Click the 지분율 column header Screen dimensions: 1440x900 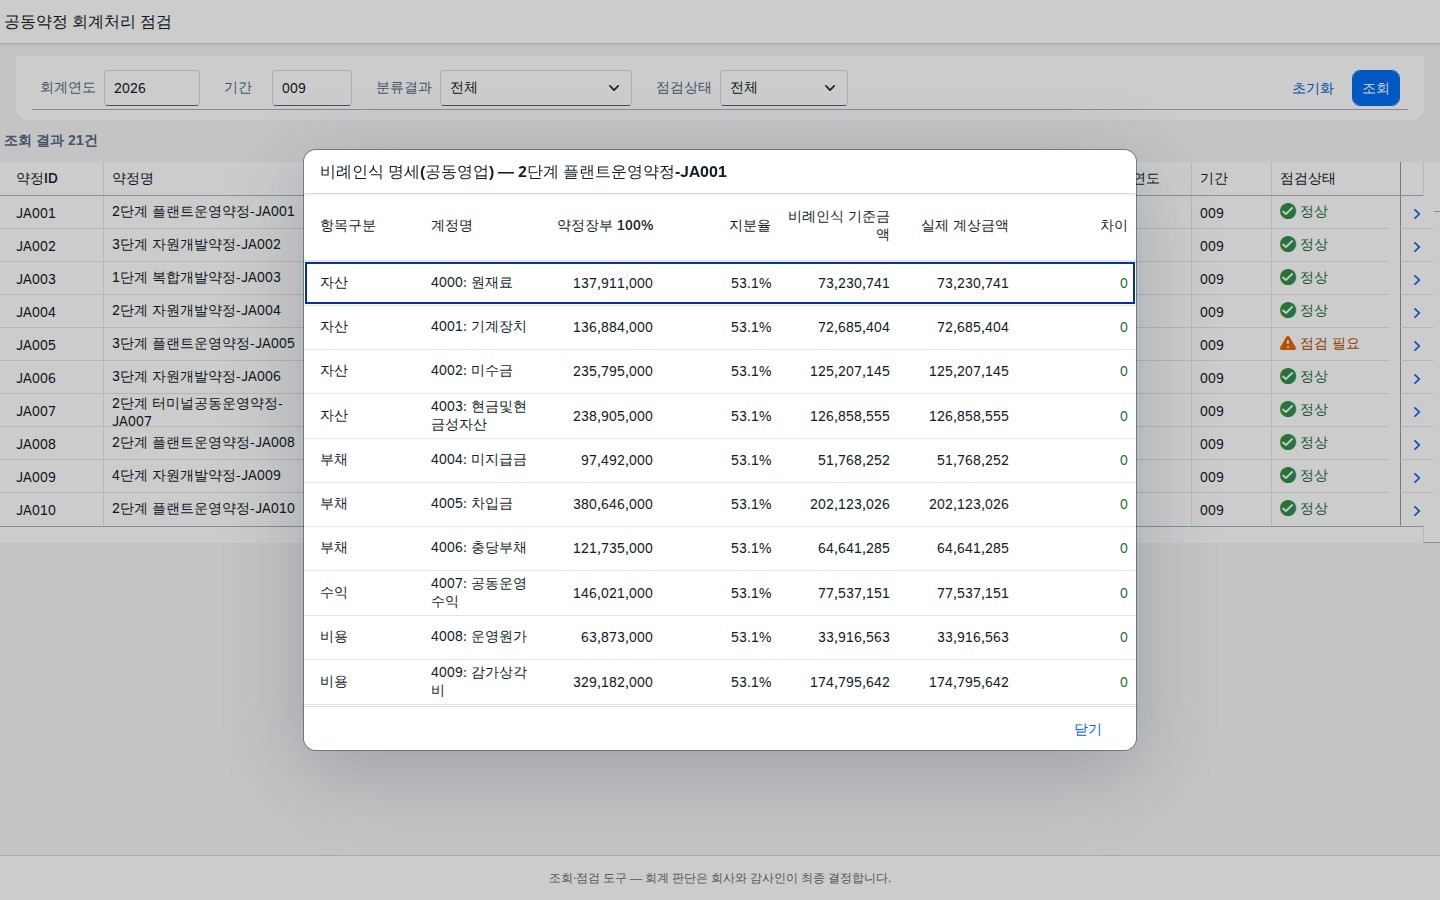pyautogui.click(x=750, y=226)
